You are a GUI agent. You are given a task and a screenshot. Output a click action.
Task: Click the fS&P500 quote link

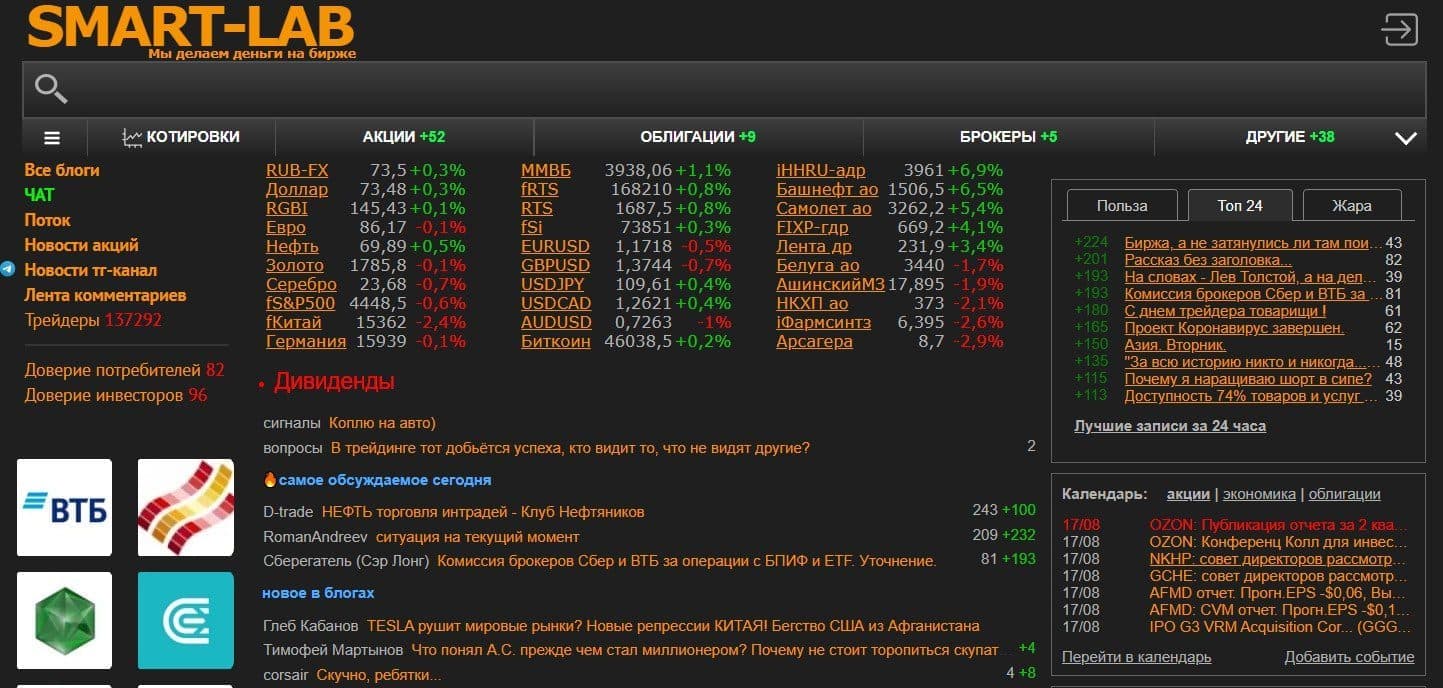pyautogui.click(x=301, y=303)
